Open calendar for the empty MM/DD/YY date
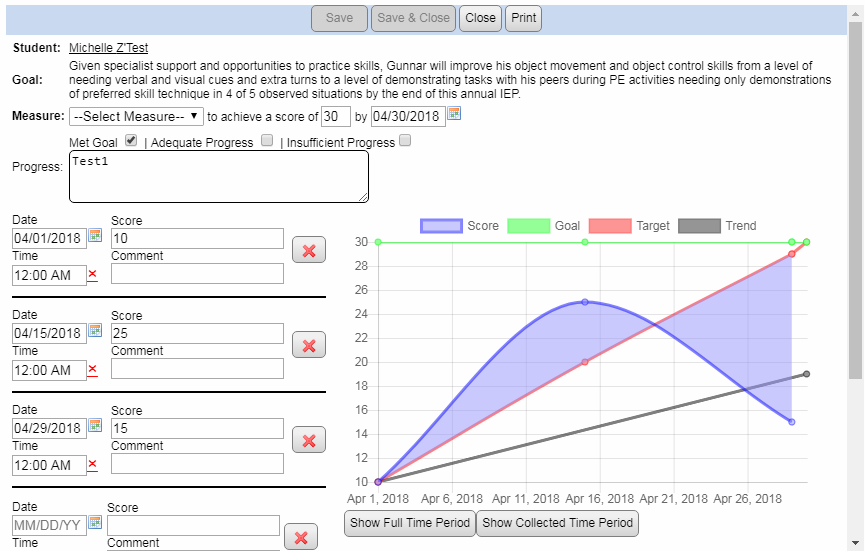Screen dimensions: 865x551 point(96,523)
